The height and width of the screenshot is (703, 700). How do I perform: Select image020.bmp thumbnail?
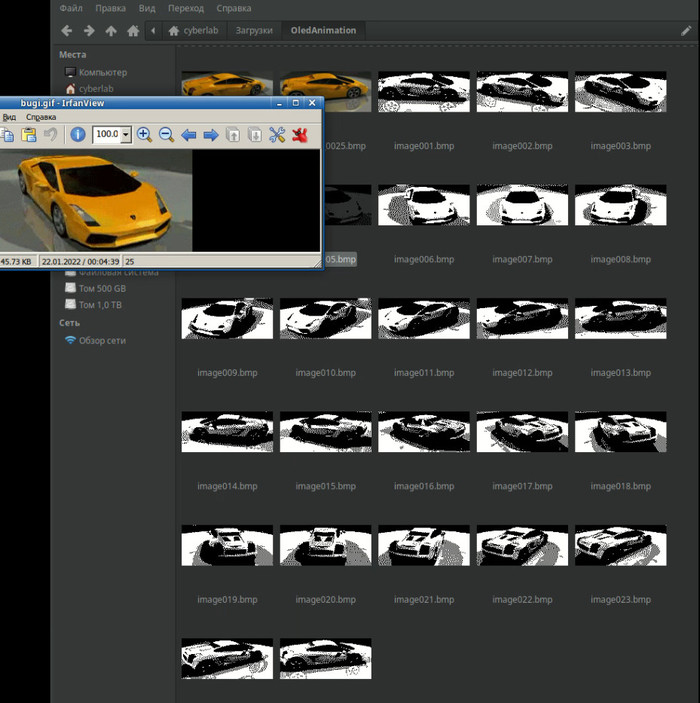point(326,545)
